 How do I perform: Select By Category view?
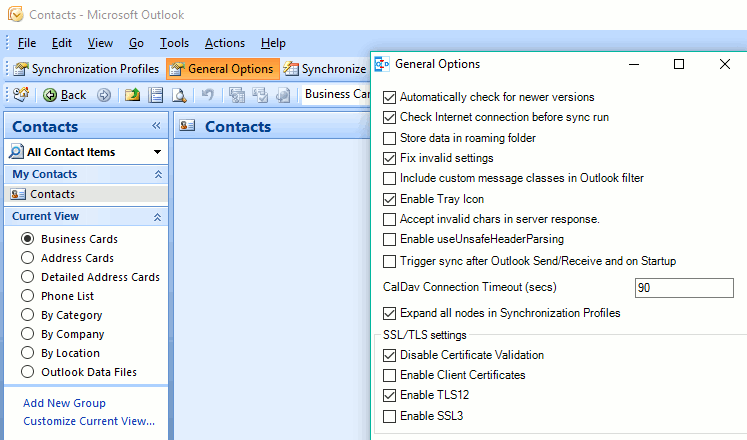pyautogui.click(x=28, y=315)
